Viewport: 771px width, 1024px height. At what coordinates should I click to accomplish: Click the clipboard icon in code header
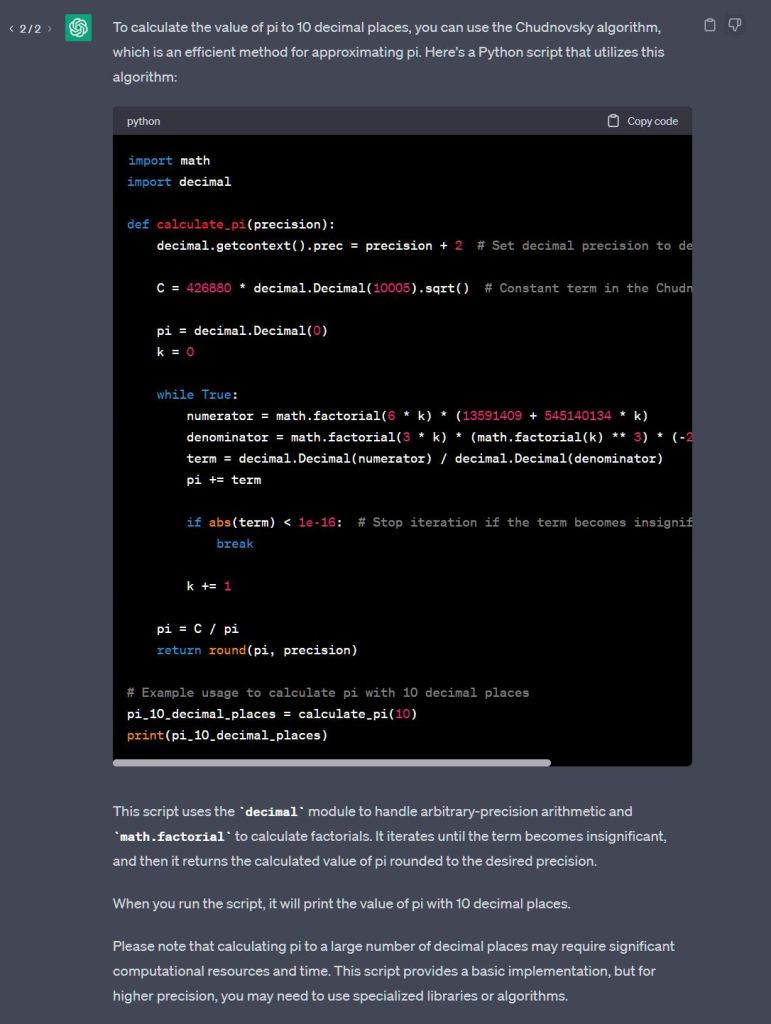(x=613, y=121)
